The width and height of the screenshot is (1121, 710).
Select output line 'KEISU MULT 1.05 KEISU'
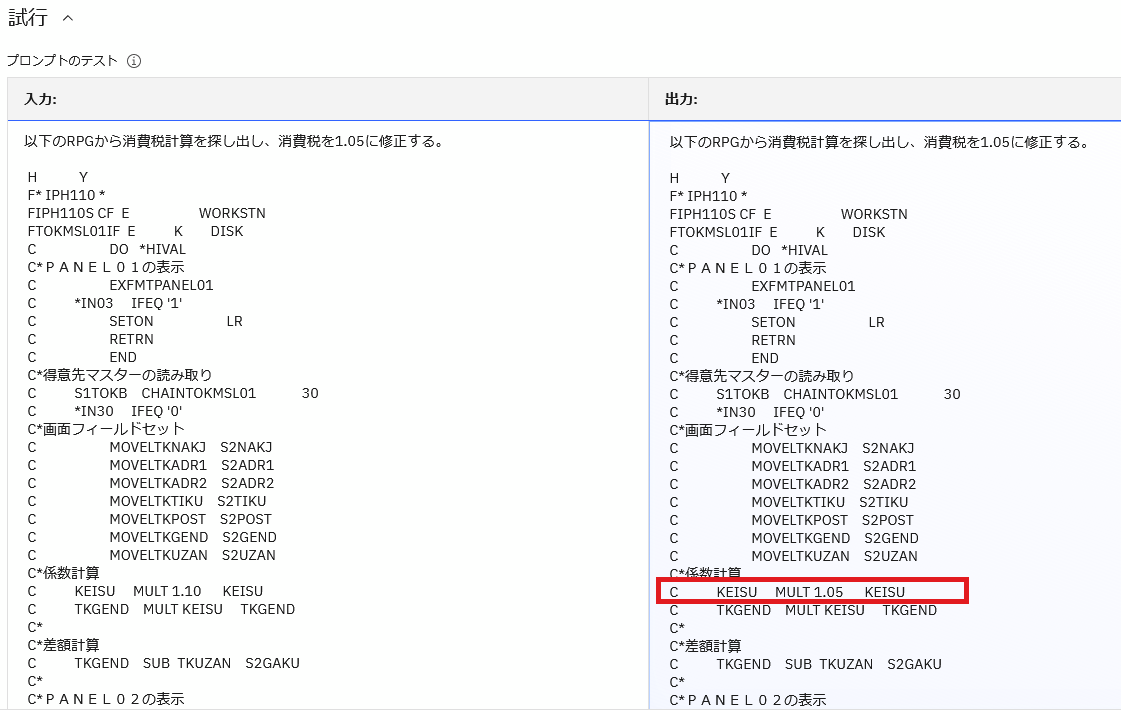tap(787, 593)
